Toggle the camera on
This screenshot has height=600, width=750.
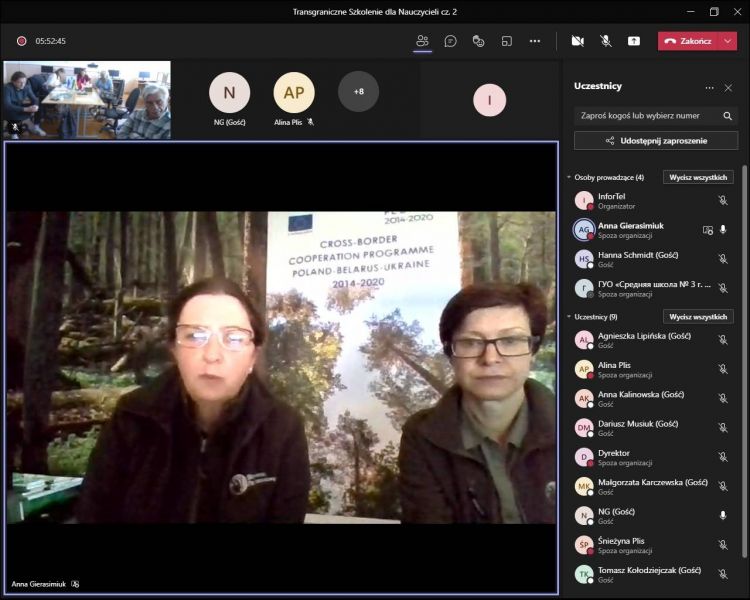577,41
